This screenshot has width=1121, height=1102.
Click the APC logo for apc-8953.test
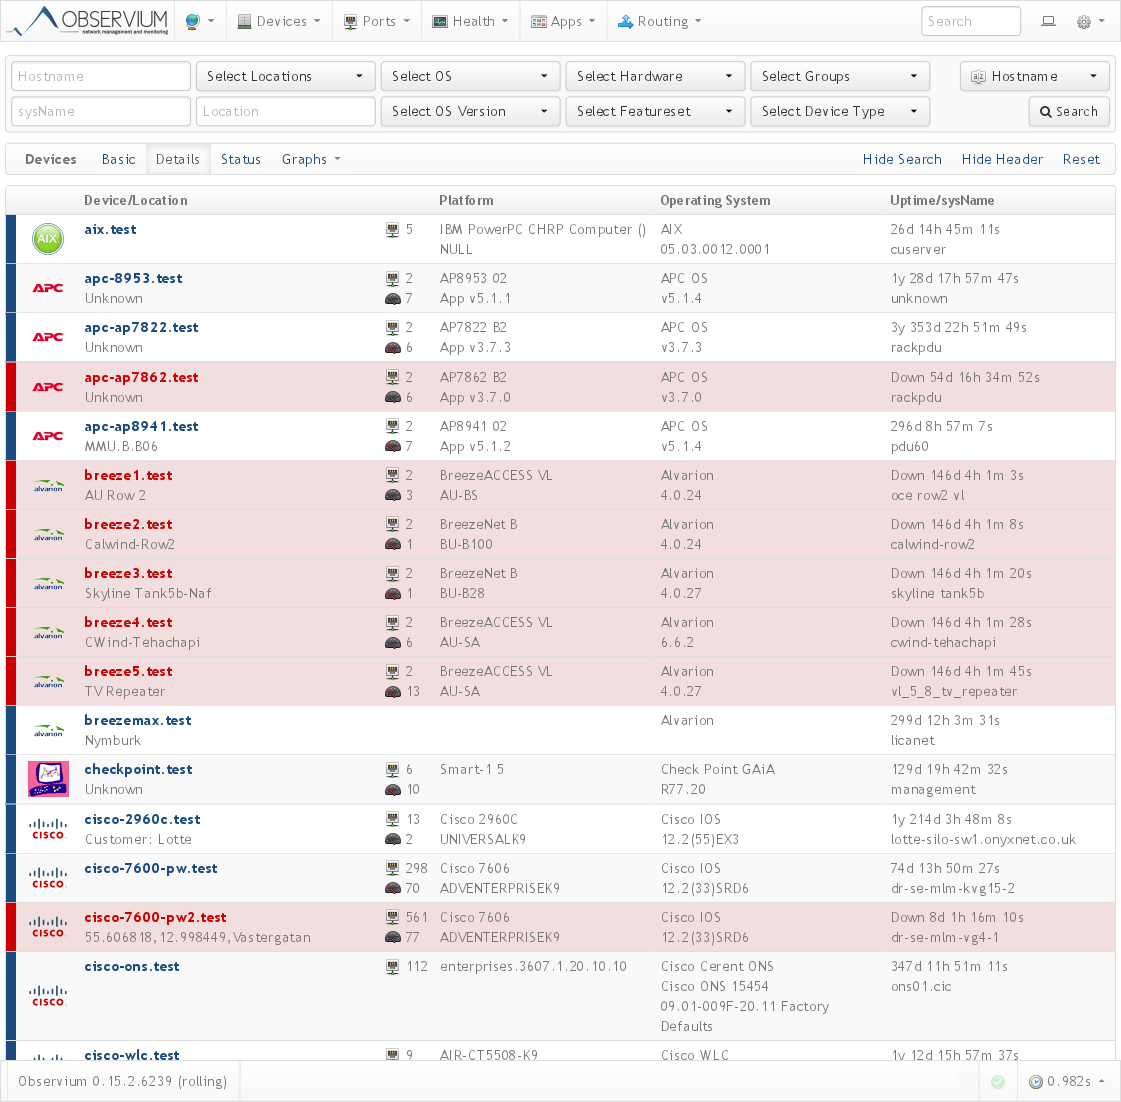48,288
